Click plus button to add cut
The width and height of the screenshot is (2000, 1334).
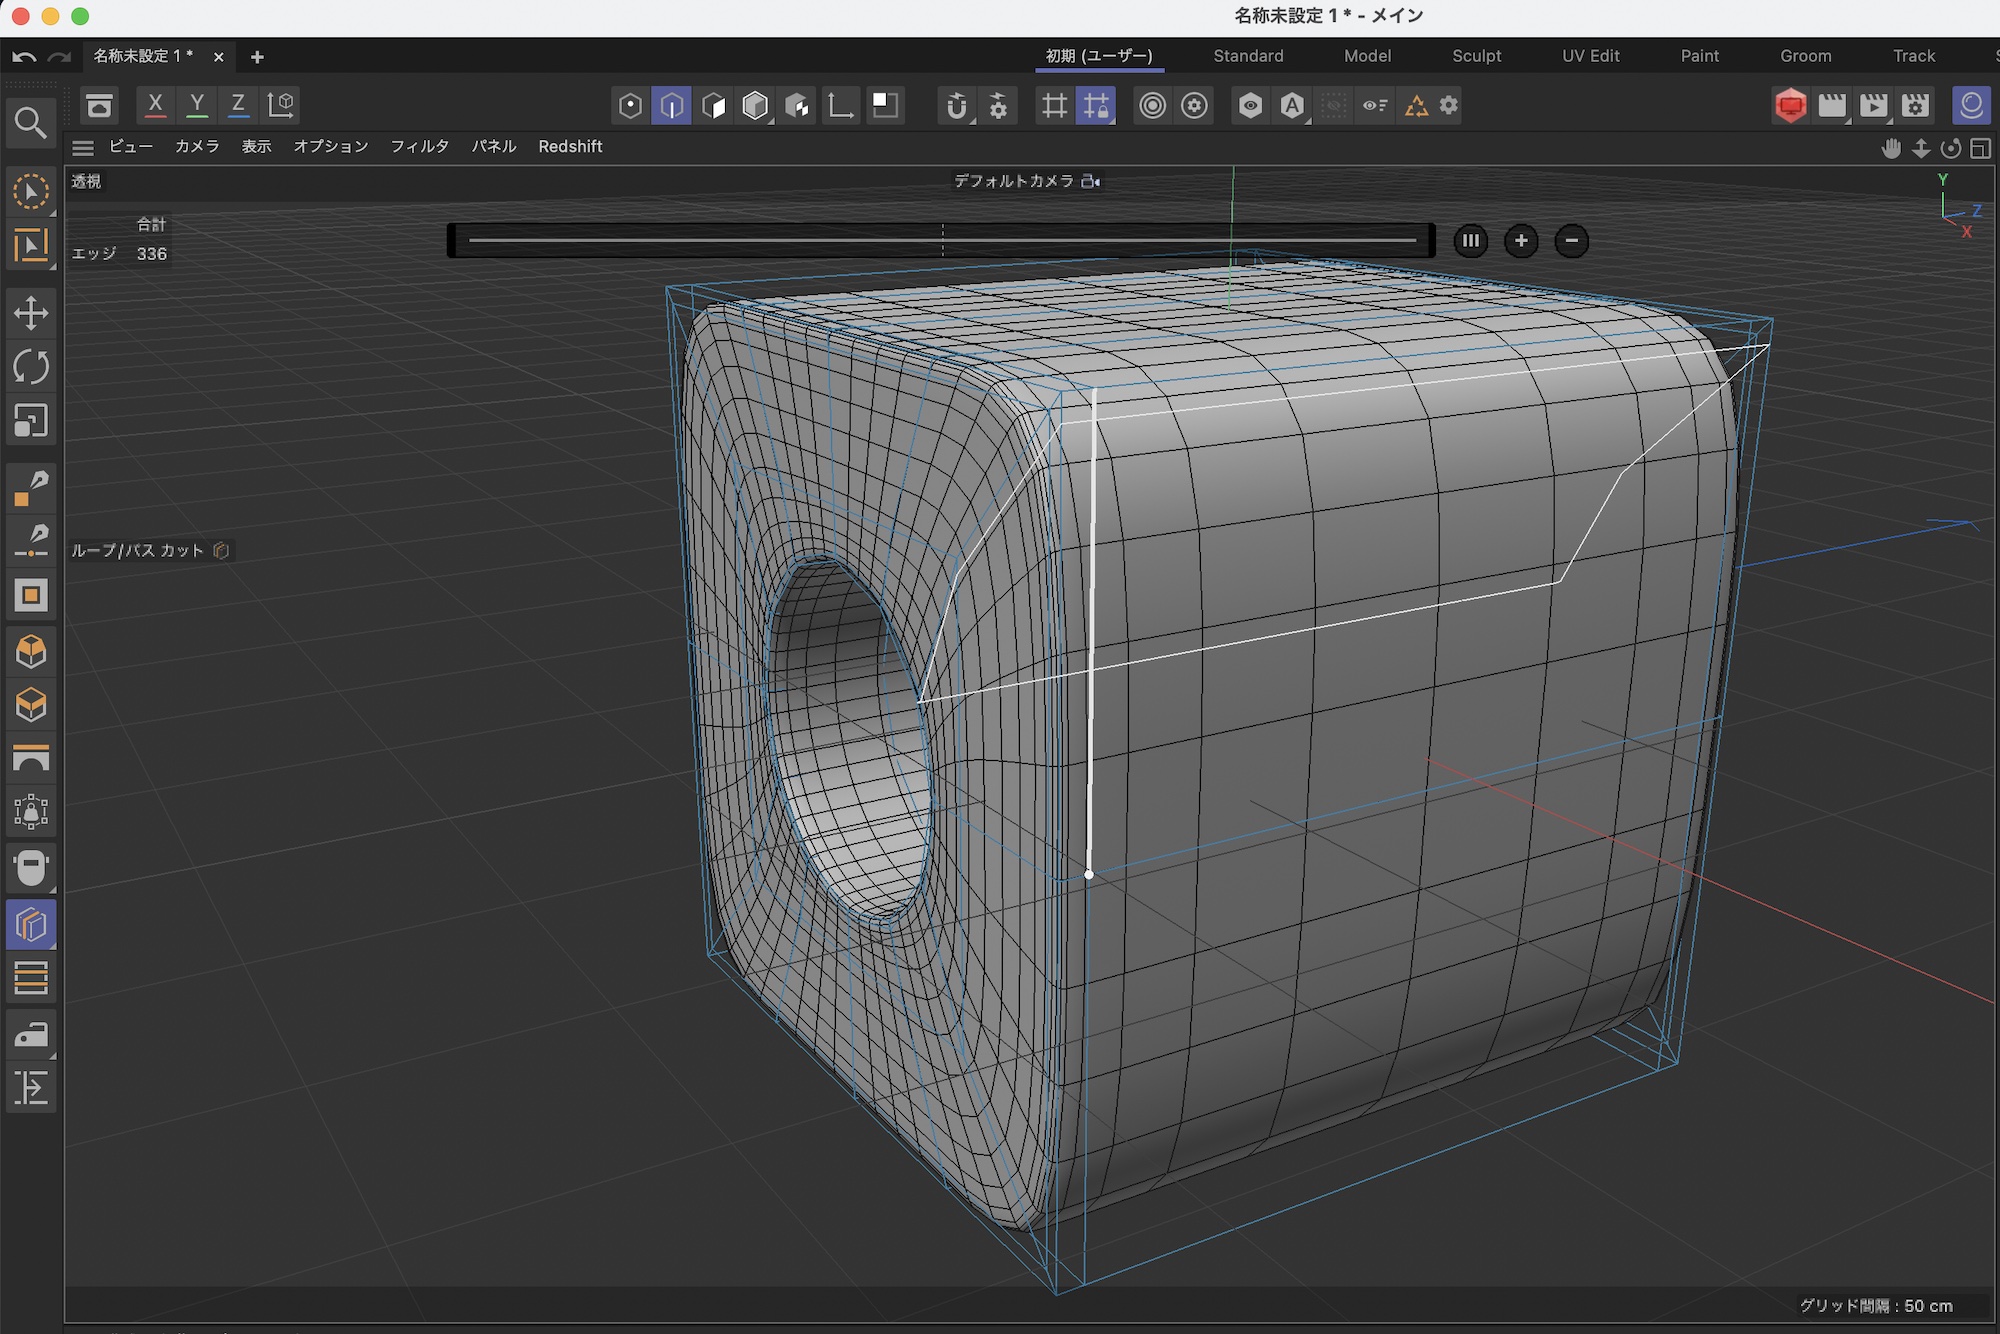click(1521, 241)
